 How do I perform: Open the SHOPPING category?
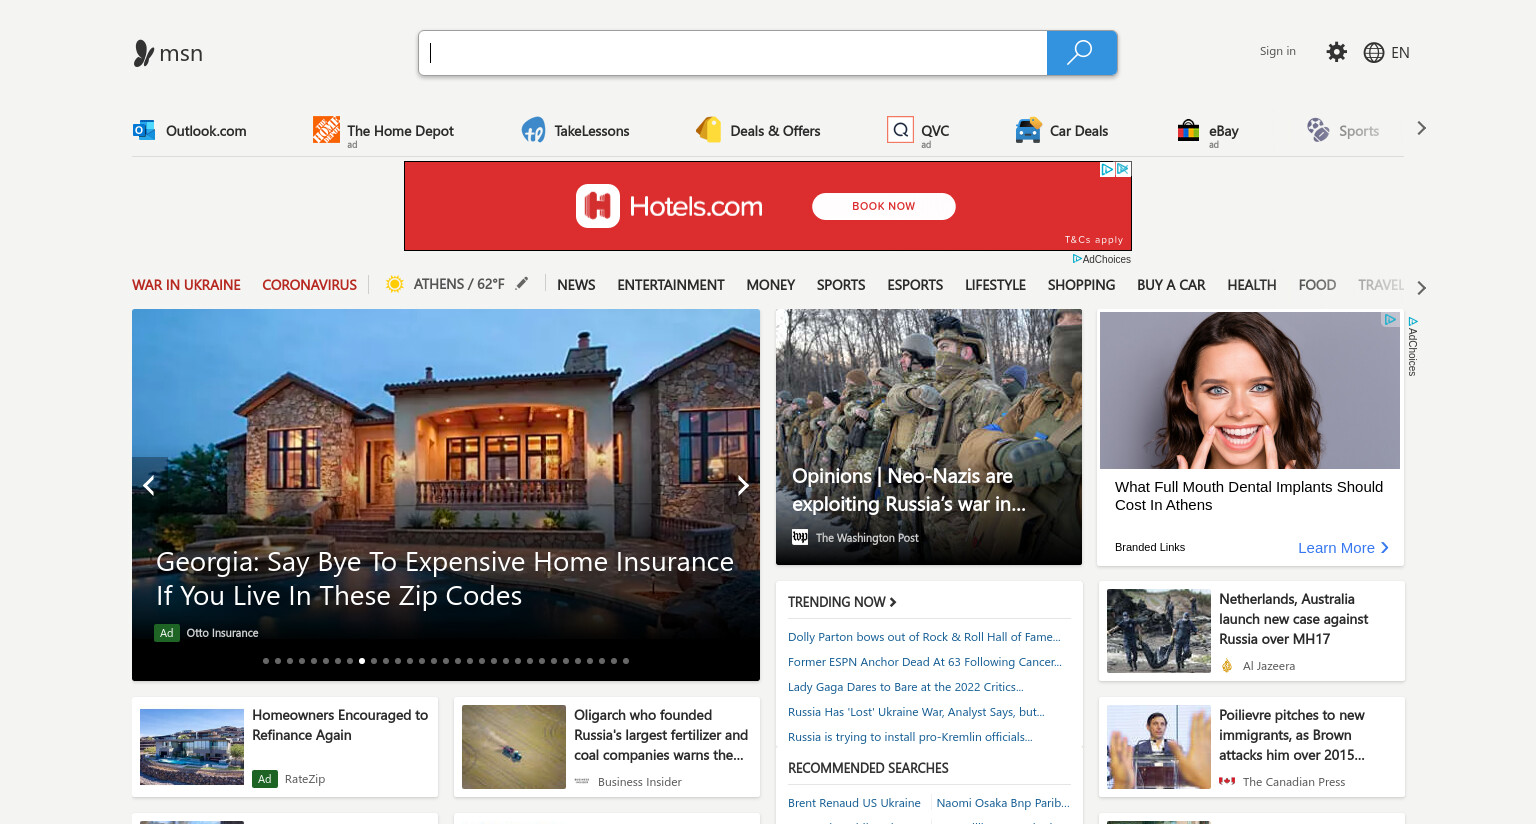tap(1081, 285)
